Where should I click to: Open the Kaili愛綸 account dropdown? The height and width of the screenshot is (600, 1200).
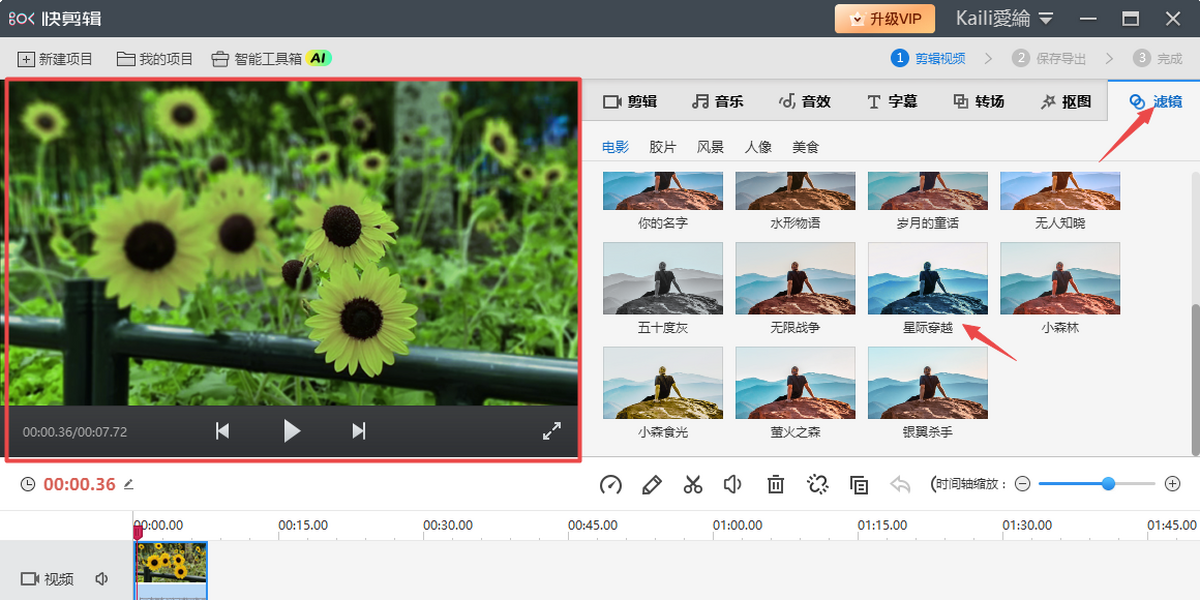(x=1005, y=18)
